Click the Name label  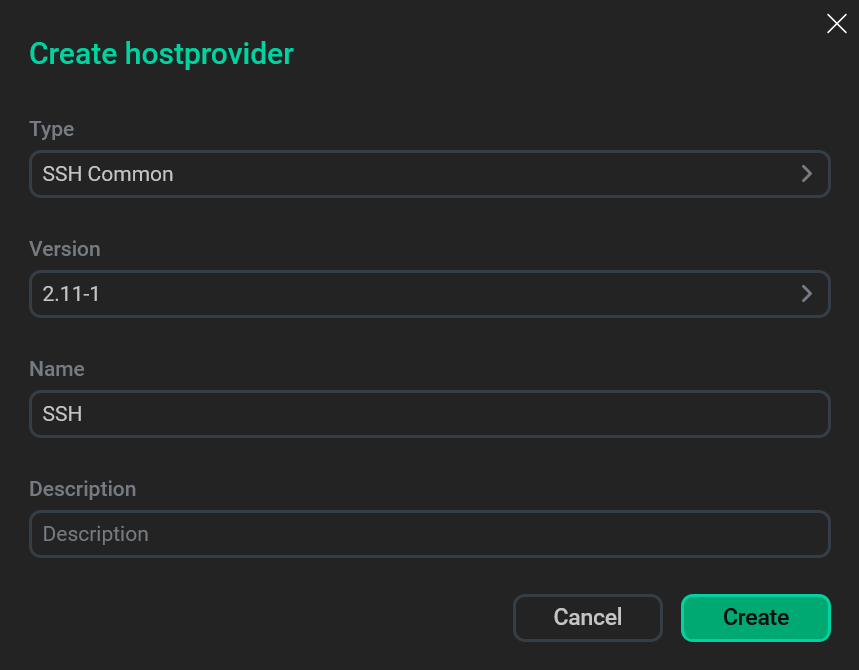tap(56, 369)
